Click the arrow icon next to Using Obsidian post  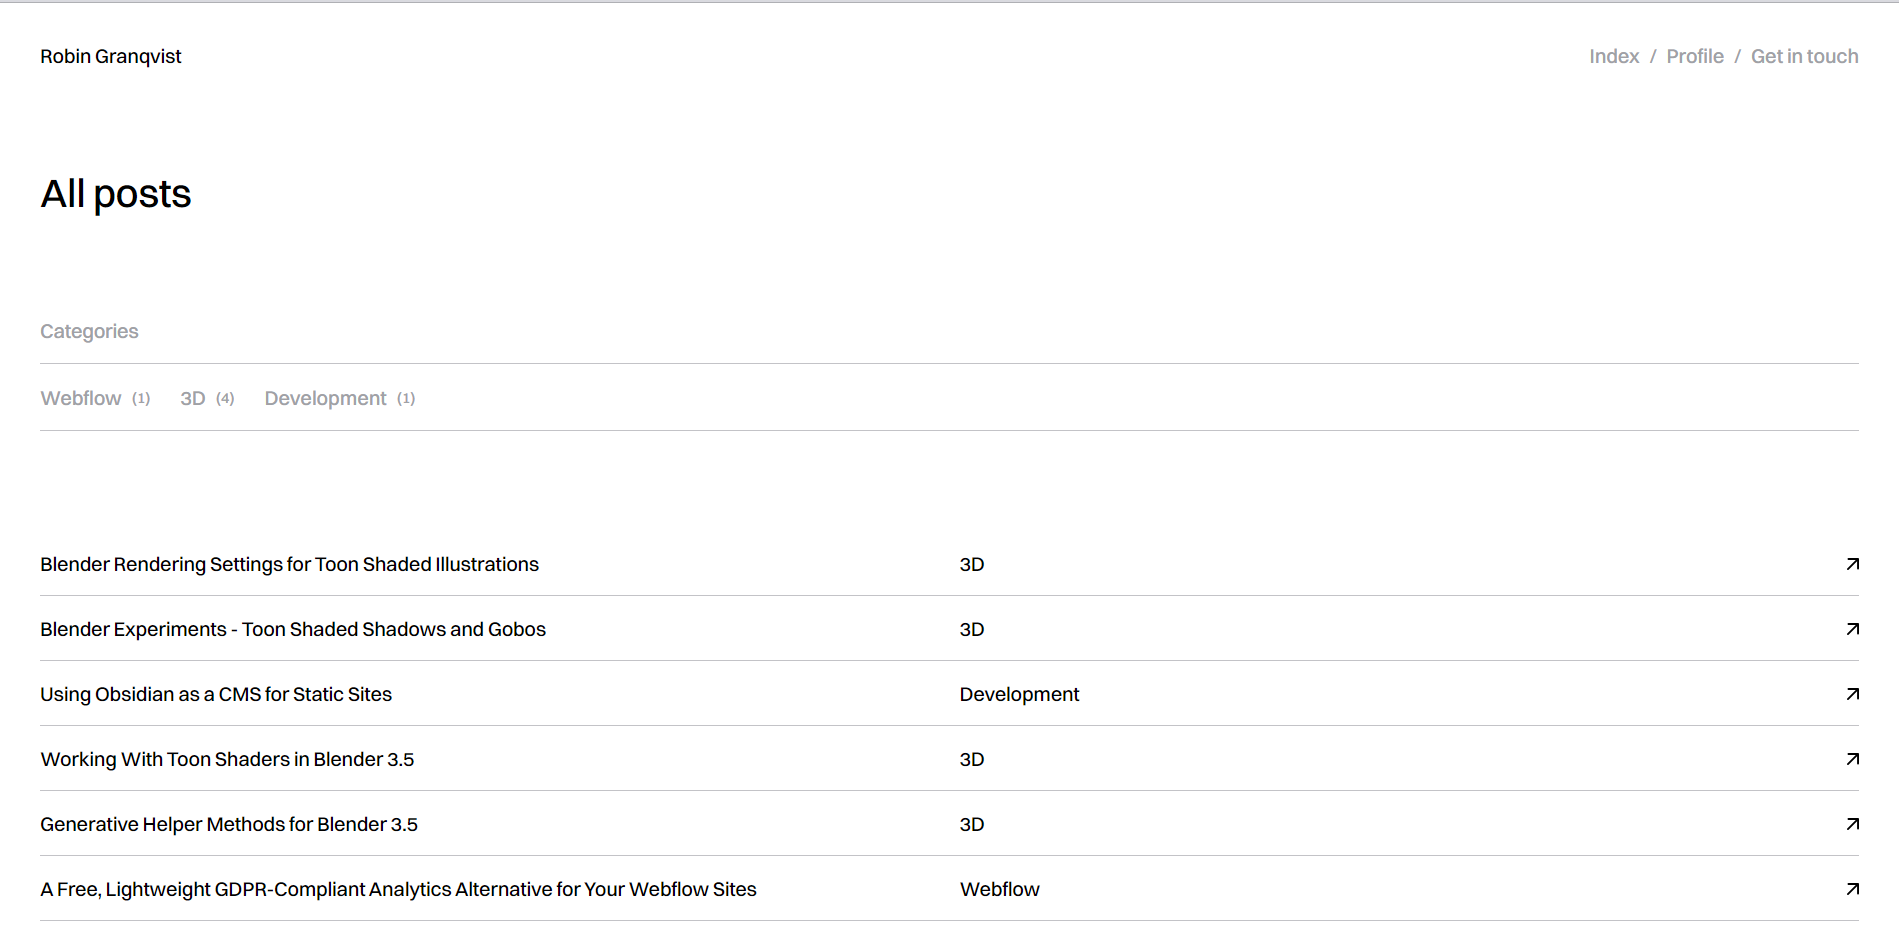point(1852,694)
